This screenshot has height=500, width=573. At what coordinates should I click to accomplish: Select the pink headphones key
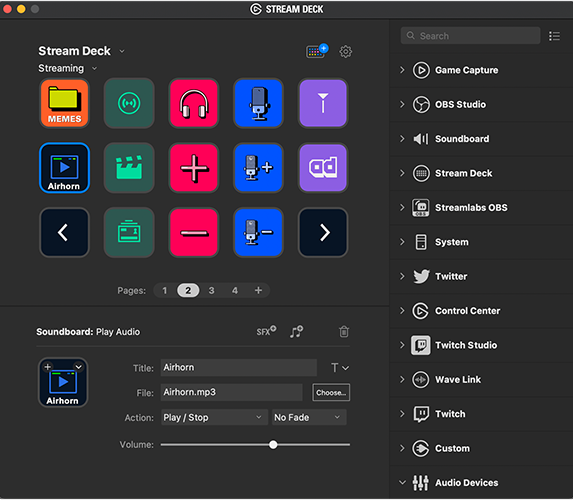coord(194,103)
